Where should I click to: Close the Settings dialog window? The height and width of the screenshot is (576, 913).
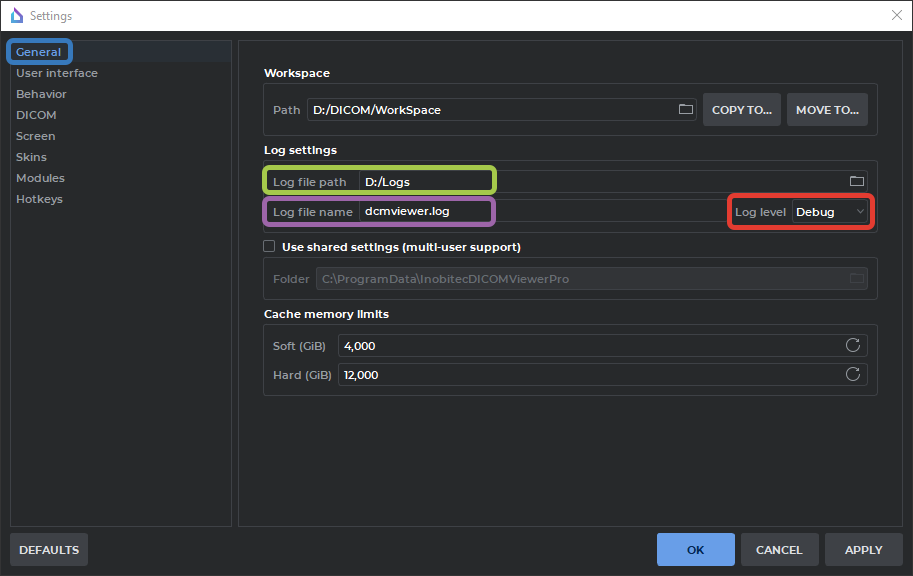(x=896, y=15)
